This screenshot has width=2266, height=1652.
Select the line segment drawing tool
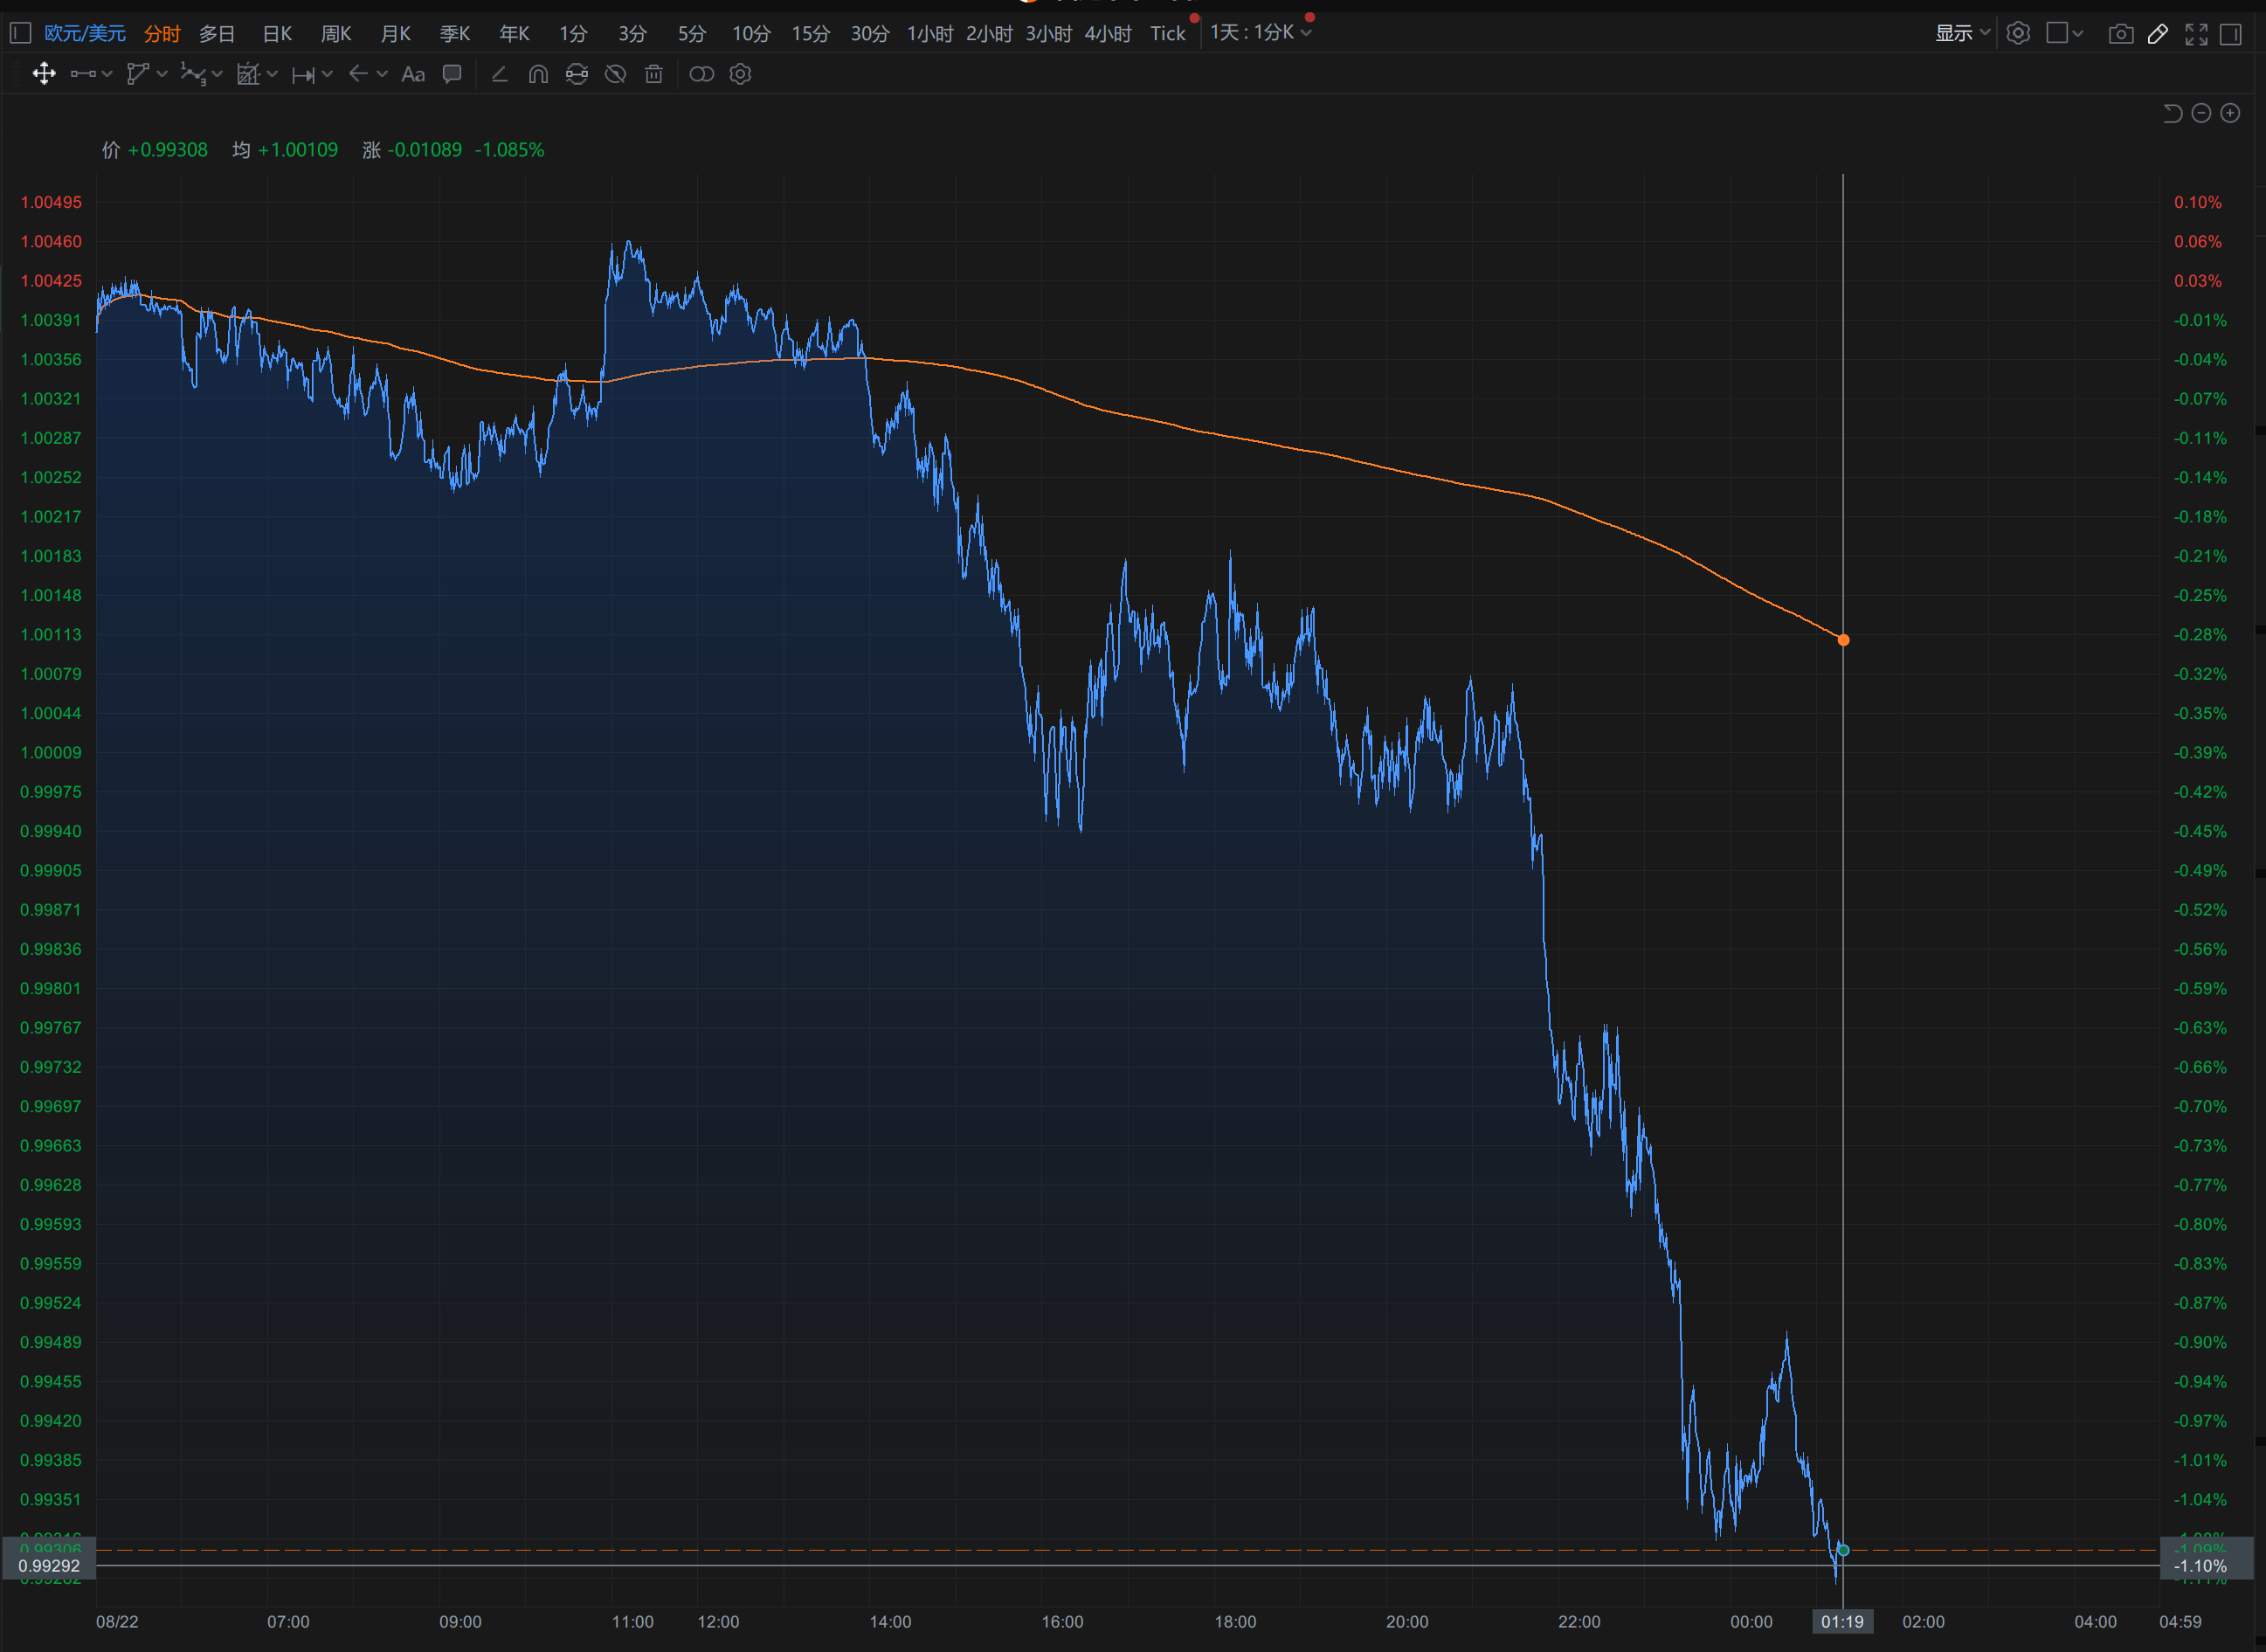click(84, 74)
